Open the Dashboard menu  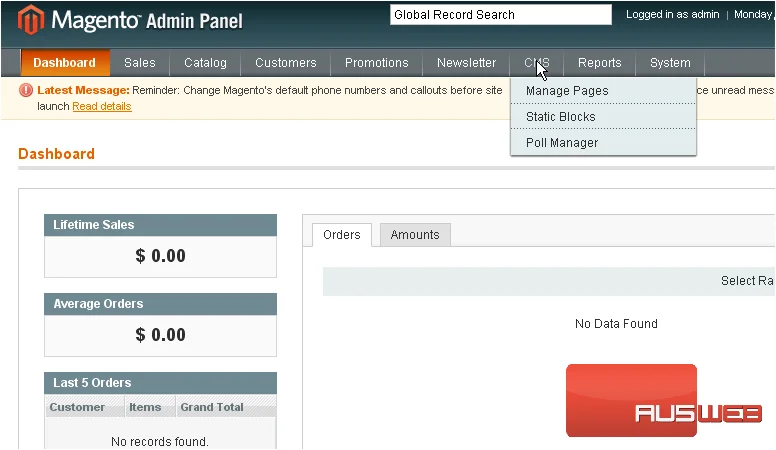click(x=64, y=63)
